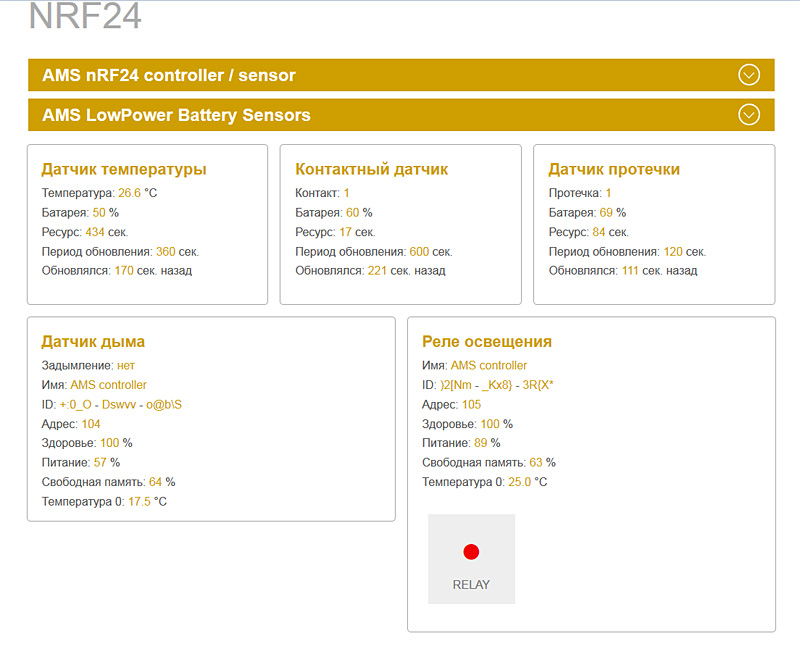Select the Контактный датчик card title
The image size is (800, 649).
pyautogui.click(x=372, y=169)
